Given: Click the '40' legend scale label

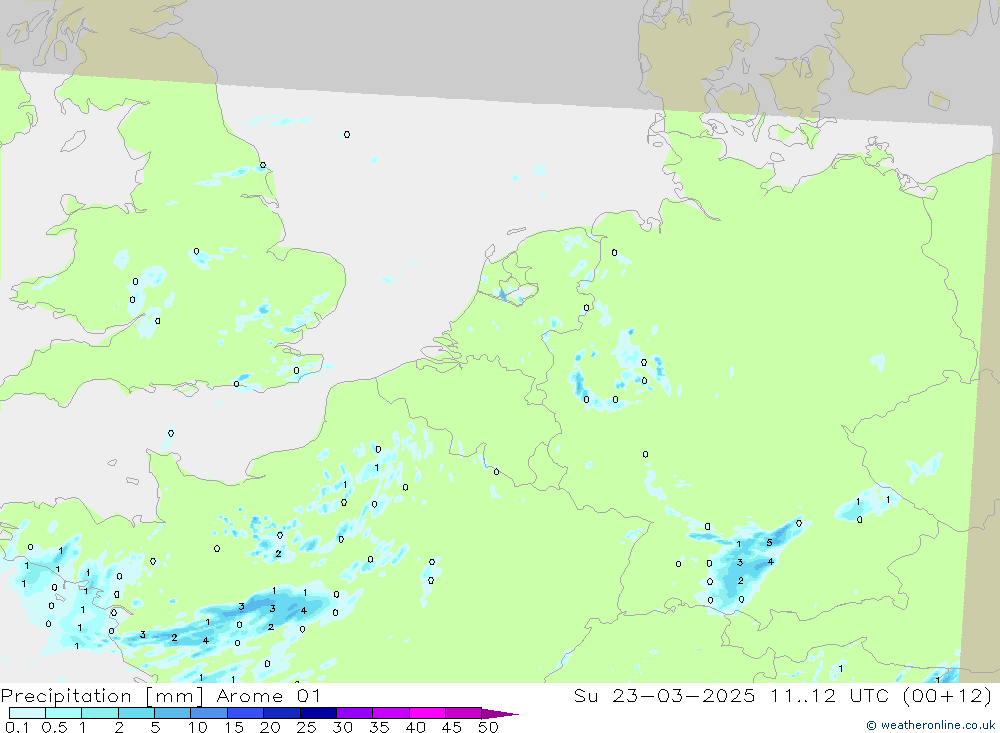Looking at the screenshot, I should (x=415, y=727).
